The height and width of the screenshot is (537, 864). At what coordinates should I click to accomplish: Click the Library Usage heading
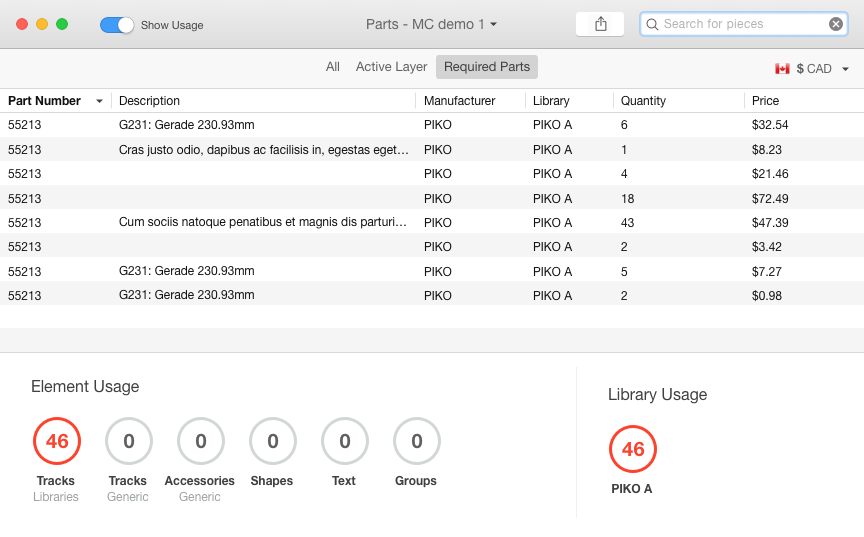pyautogui.click(x=657, y=394)
